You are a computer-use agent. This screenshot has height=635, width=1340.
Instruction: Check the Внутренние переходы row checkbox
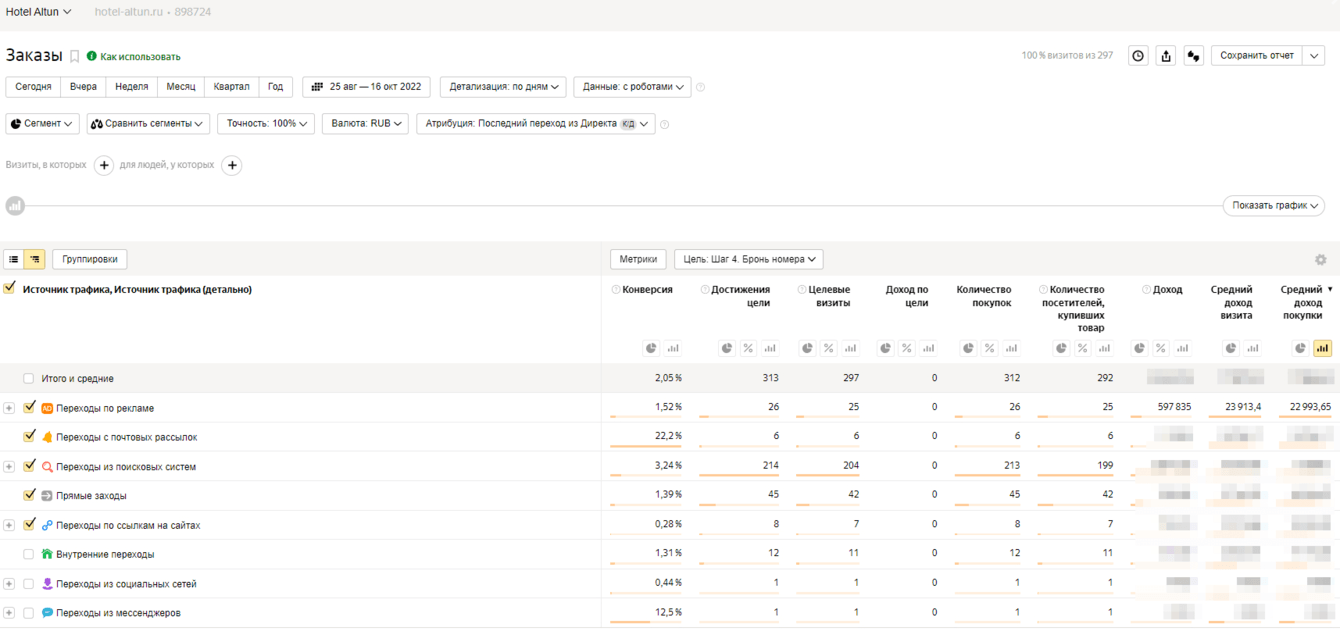[x=29, y=554]
